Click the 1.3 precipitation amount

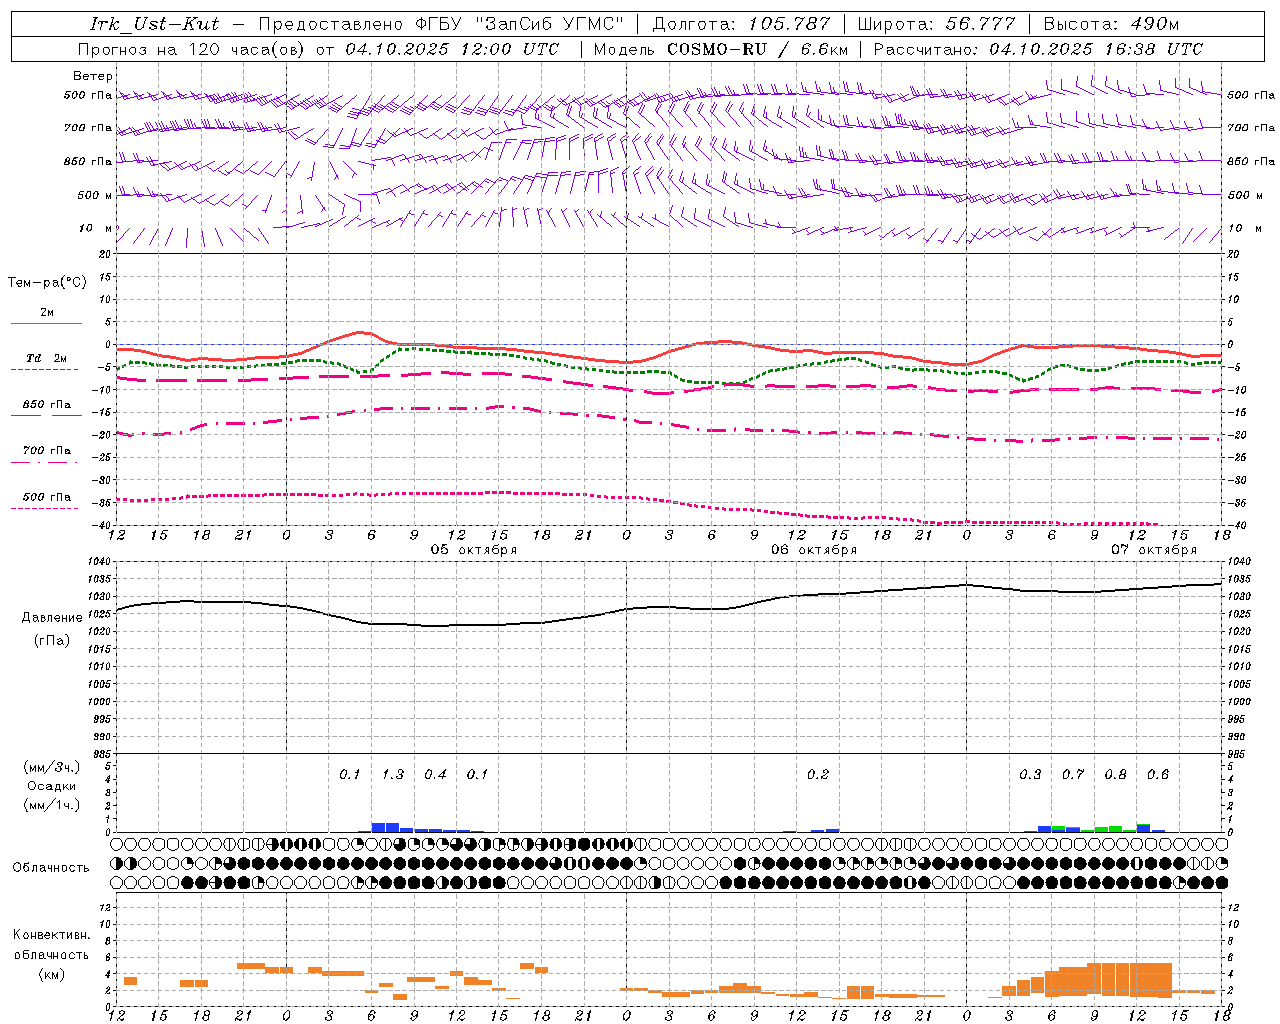click(393, 775)
